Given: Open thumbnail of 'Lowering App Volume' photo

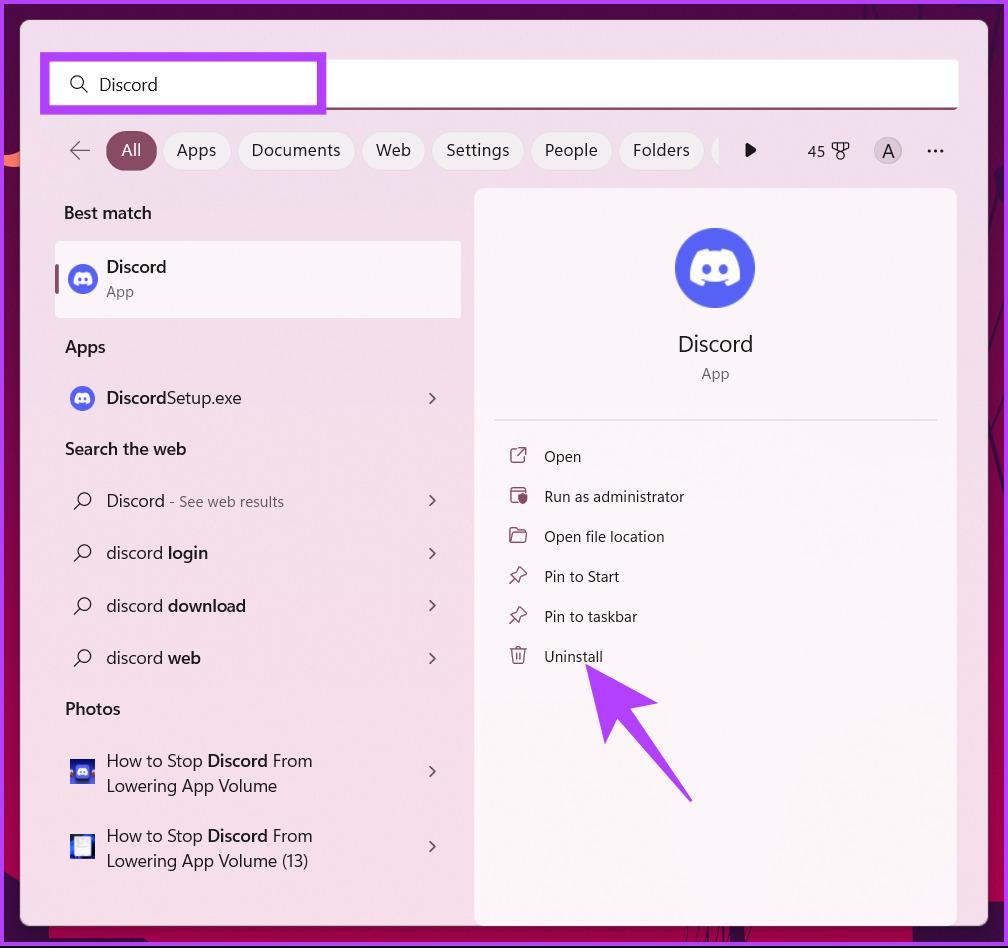Looking at the screenshot, I should [82, 771].
